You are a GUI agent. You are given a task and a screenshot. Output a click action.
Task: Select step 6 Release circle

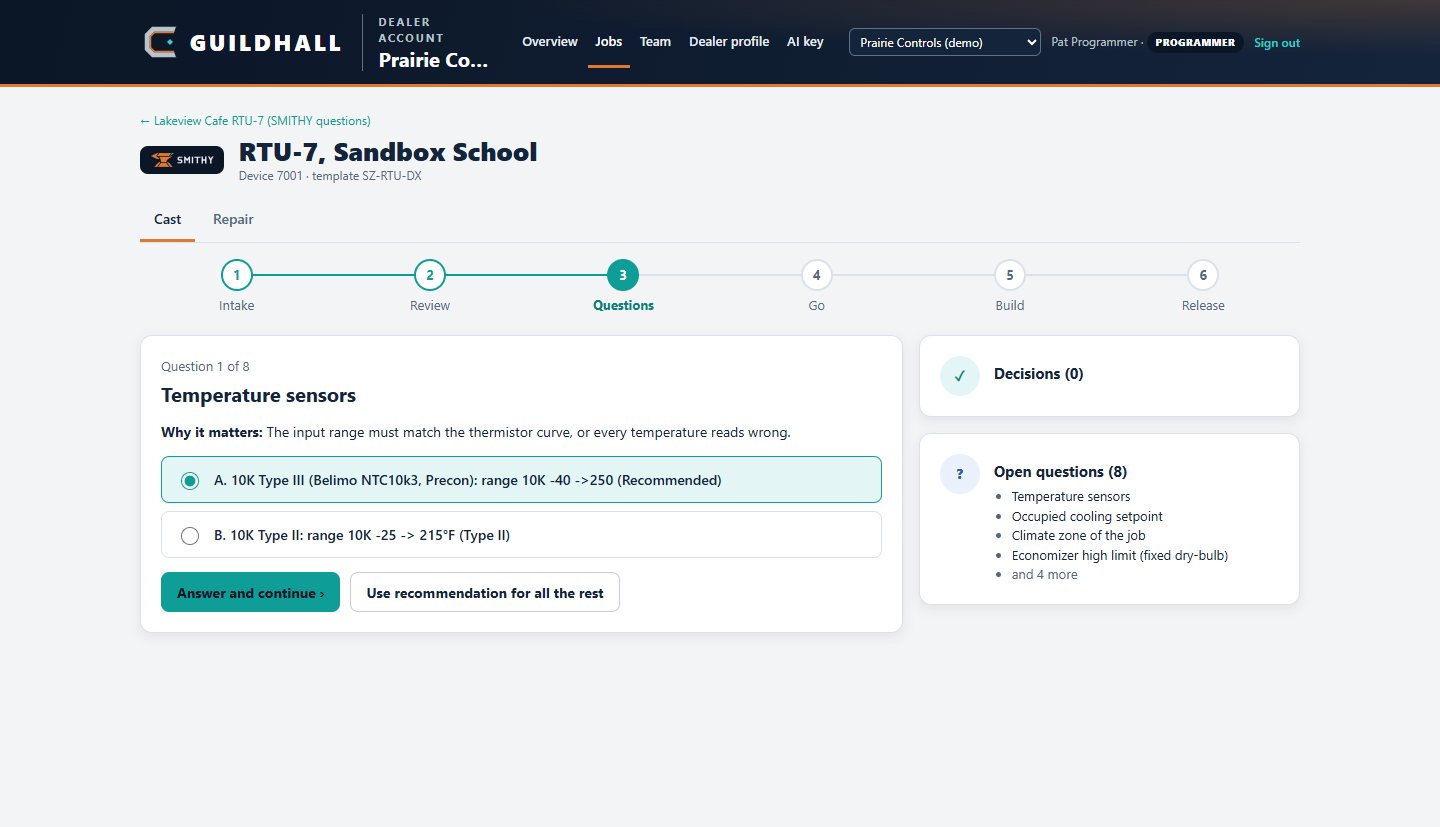point(1203,275)
